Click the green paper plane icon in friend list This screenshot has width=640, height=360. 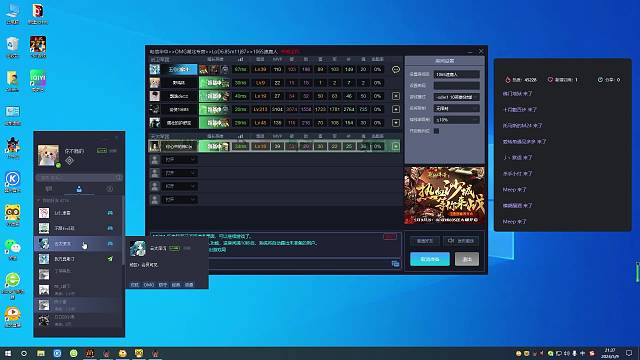tap(110, 259)
